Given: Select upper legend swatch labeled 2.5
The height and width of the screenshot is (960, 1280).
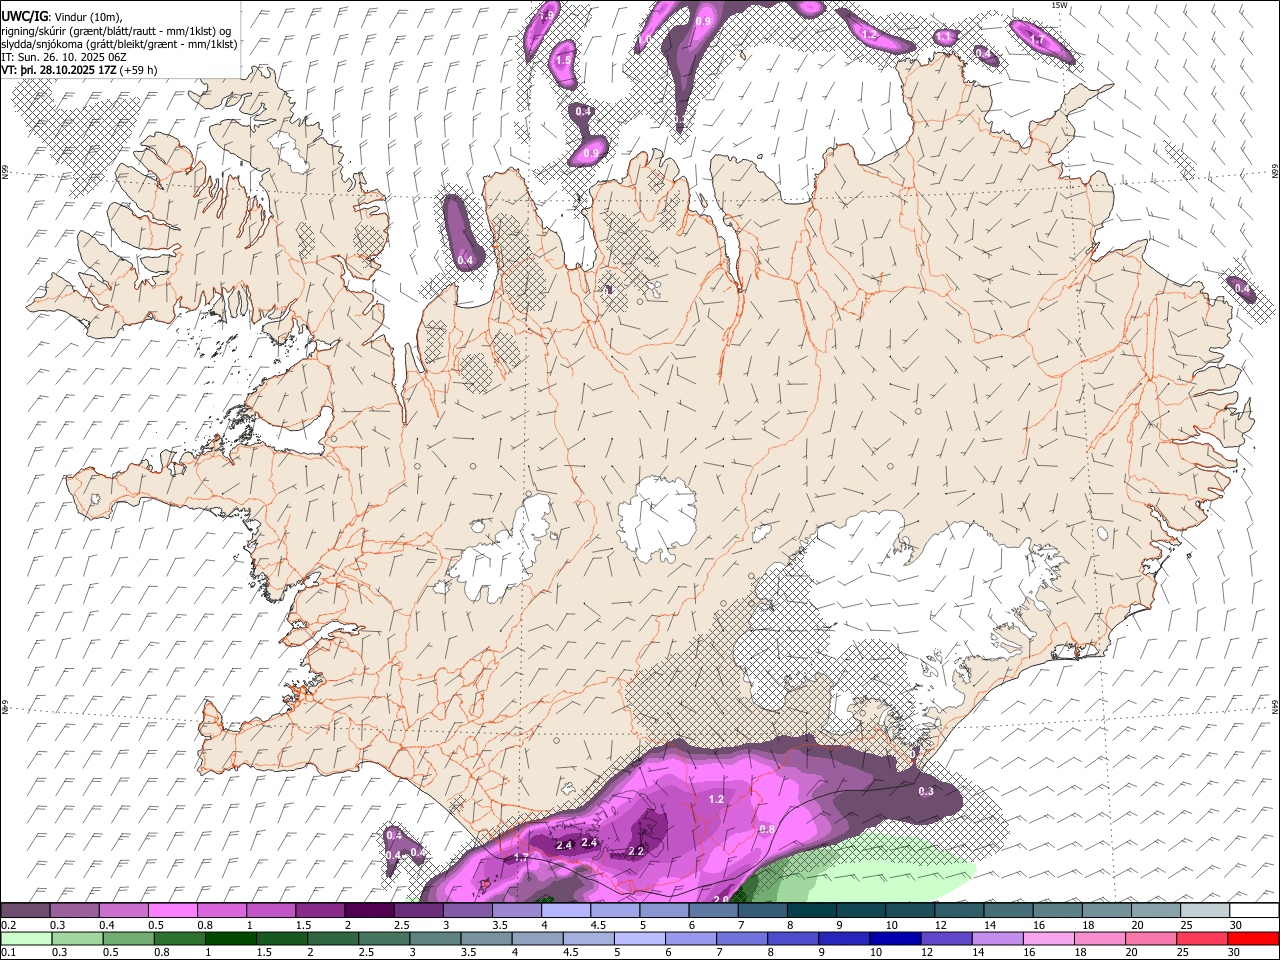Looking at the screenshot, I should click(x=418, y=910).
